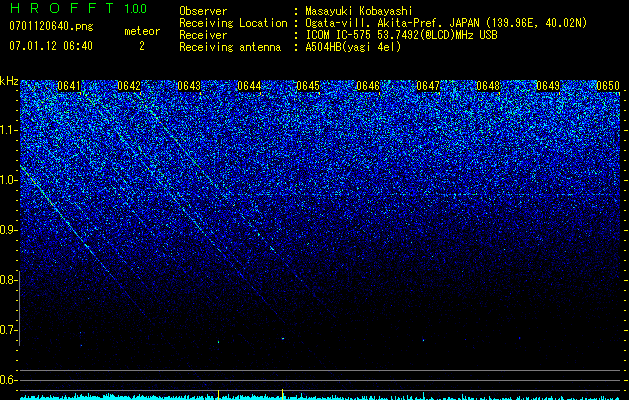Image resolution: width=629 pixels, height=400 pixels.
Task: Click observer name Masayuki Kobayashi
Action: (359, 11)
